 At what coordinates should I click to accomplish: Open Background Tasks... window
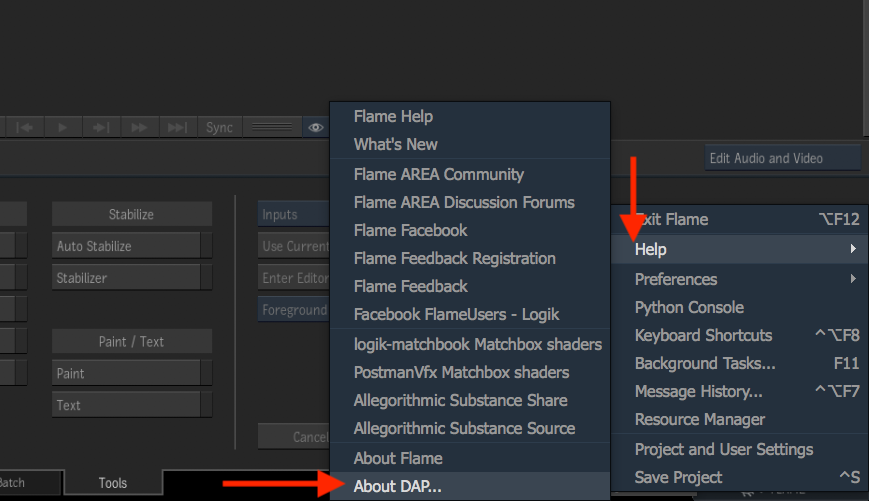[740, 364]
